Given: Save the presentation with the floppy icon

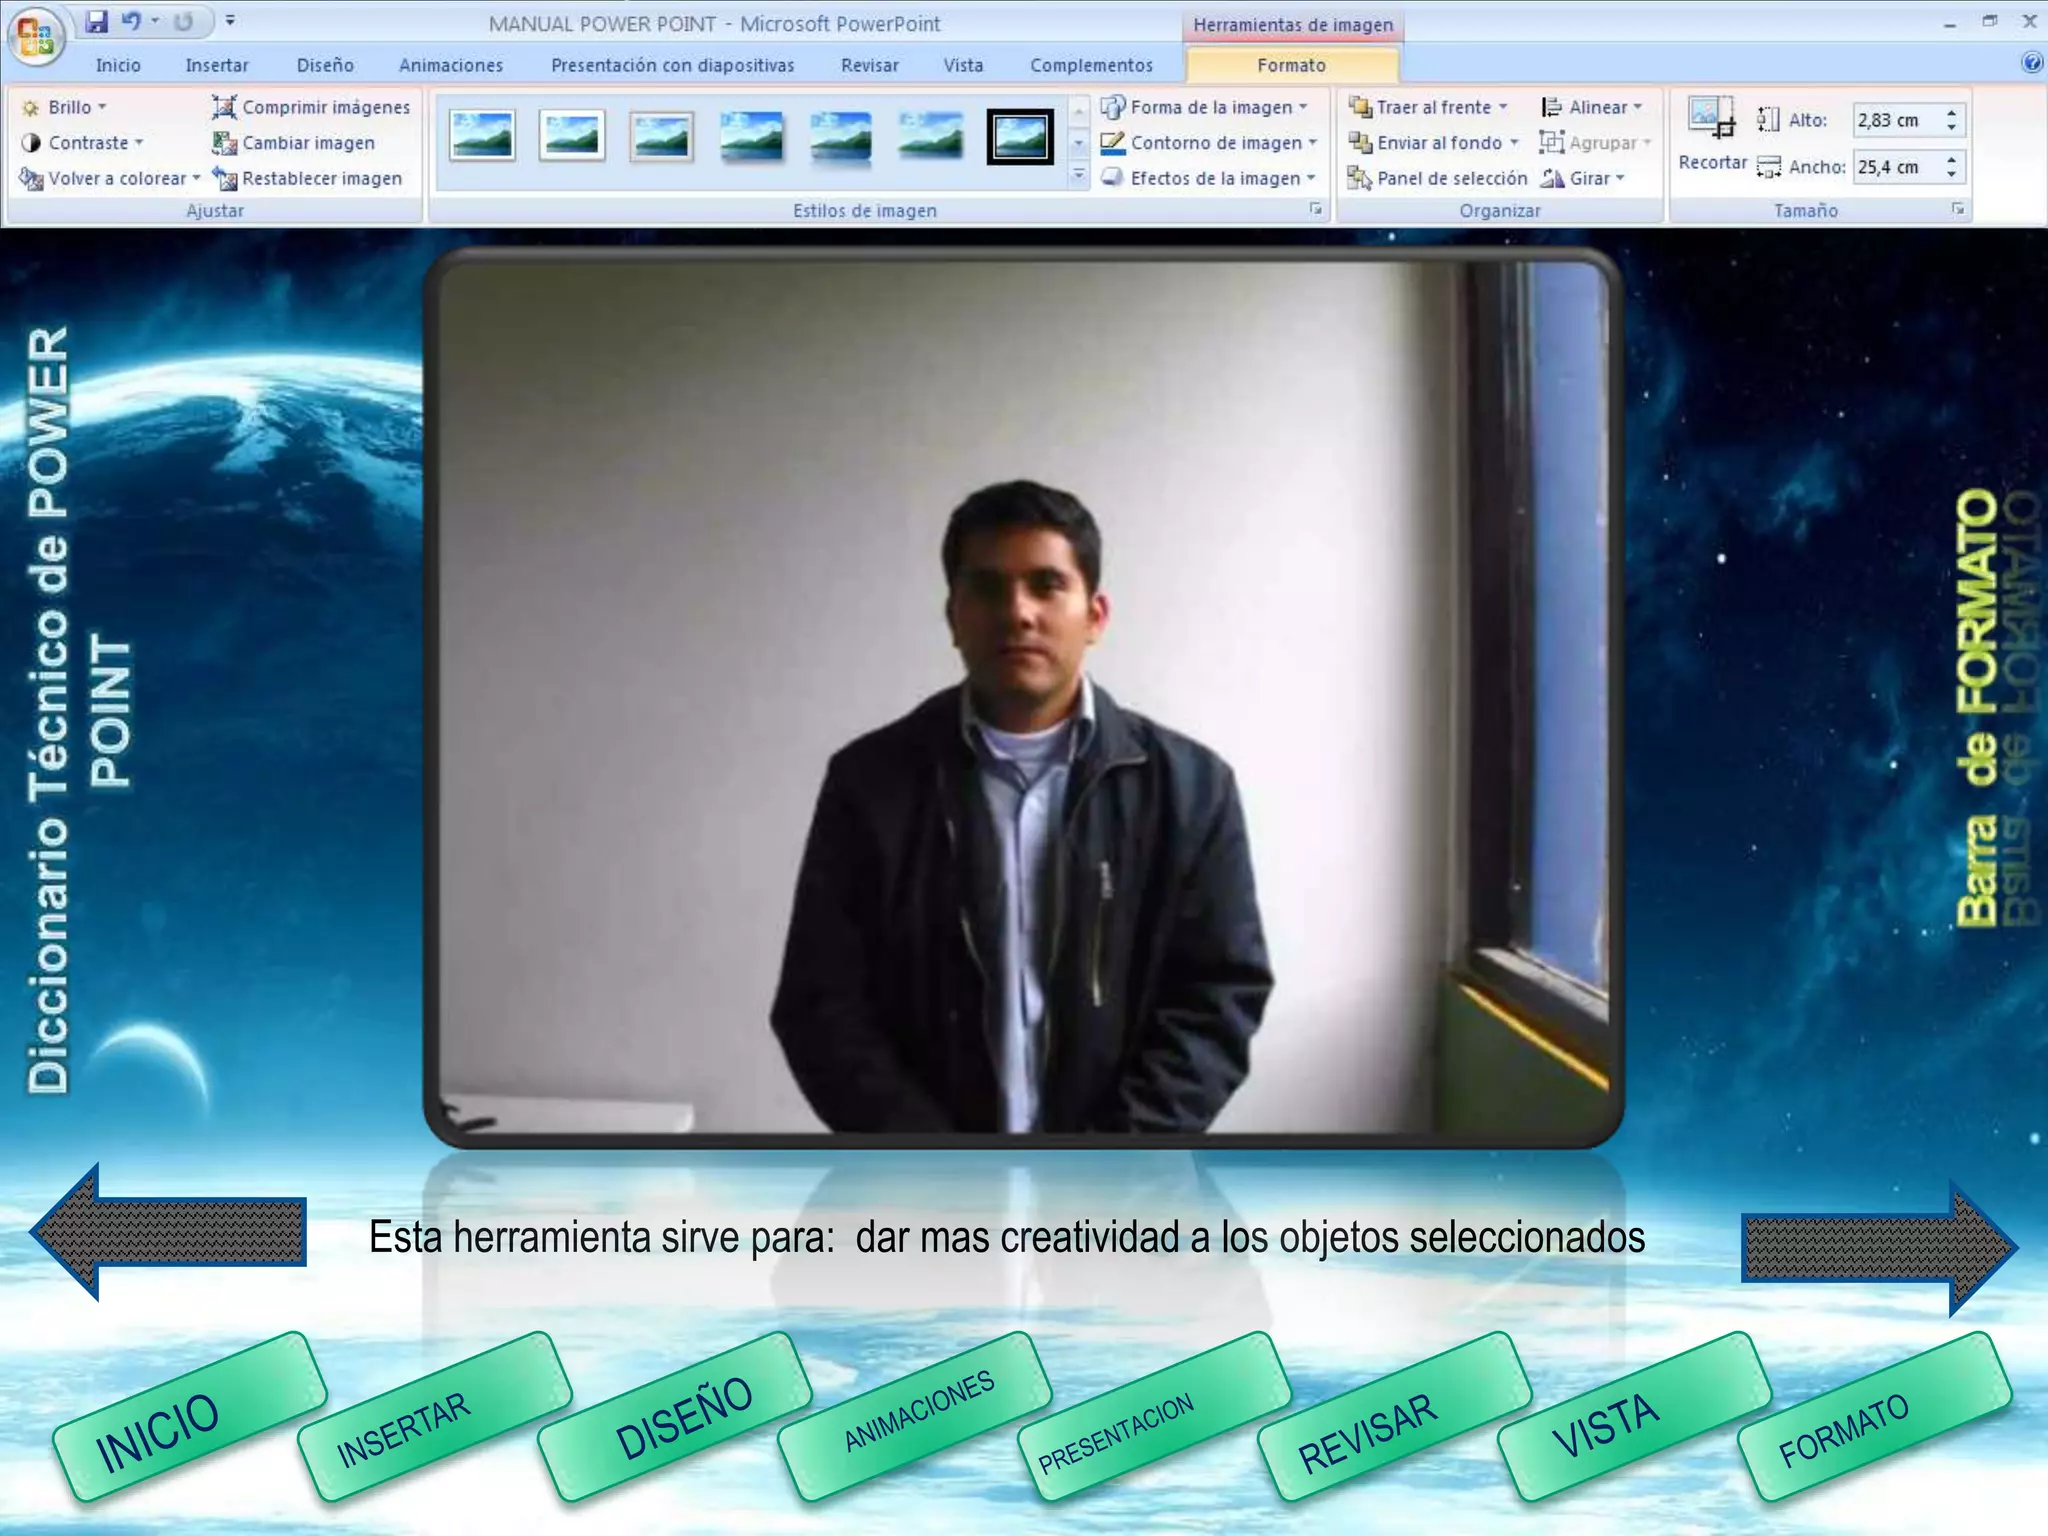Looking at the screenshot, I should click(x=96, y=21).
